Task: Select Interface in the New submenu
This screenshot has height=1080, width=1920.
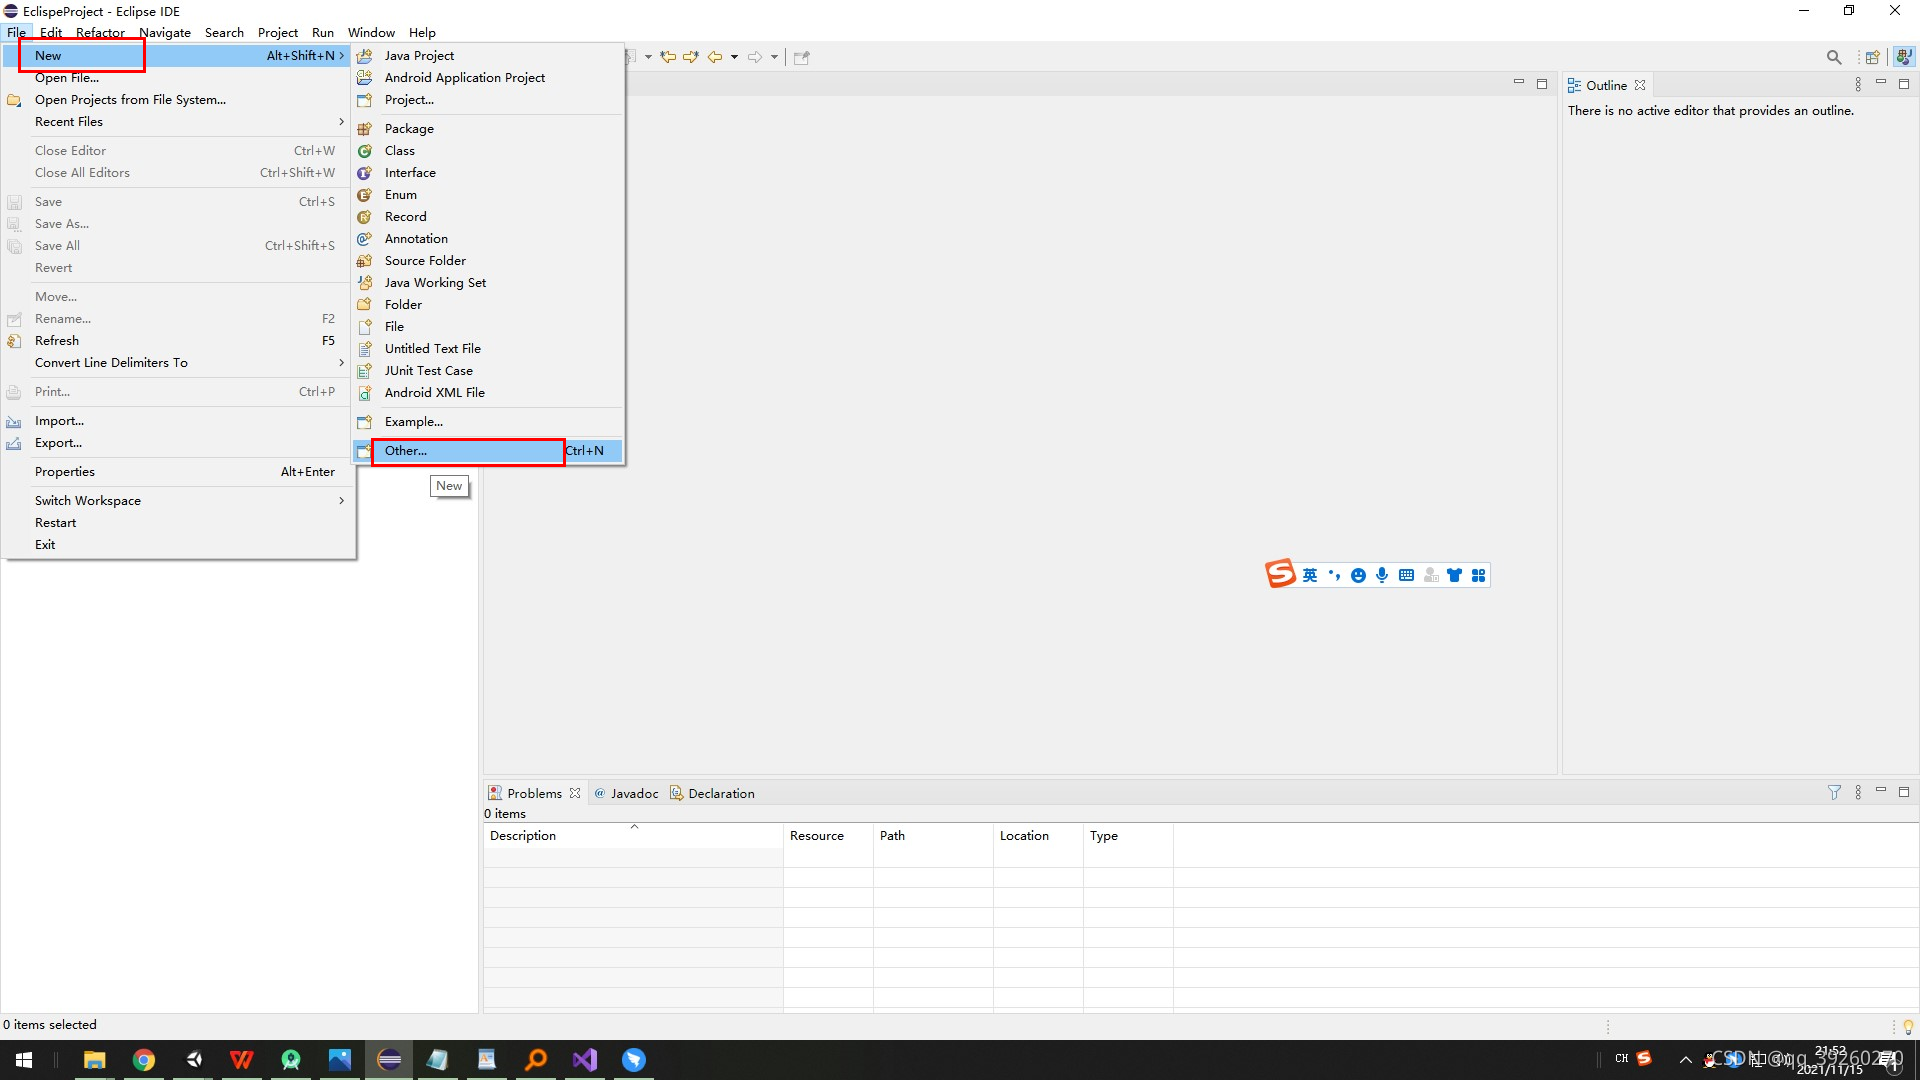Action: [x=409, y=173]
